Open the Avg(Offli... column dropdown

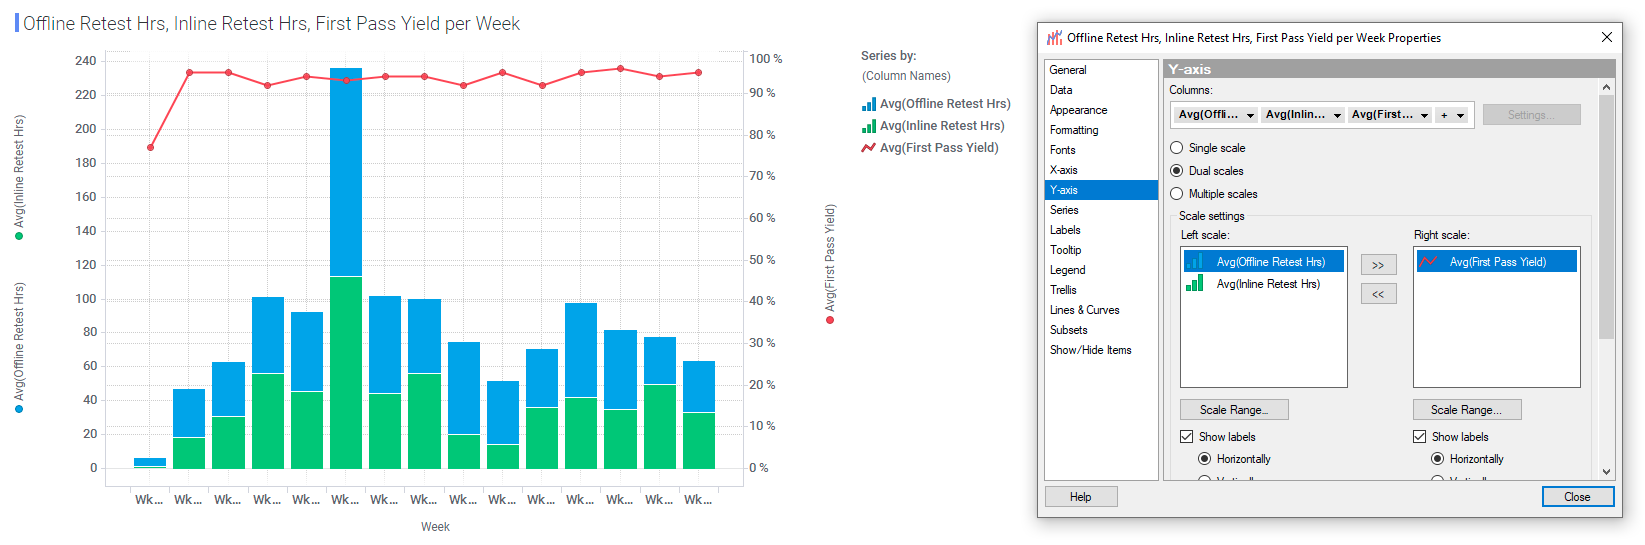tap(1216, 115)
